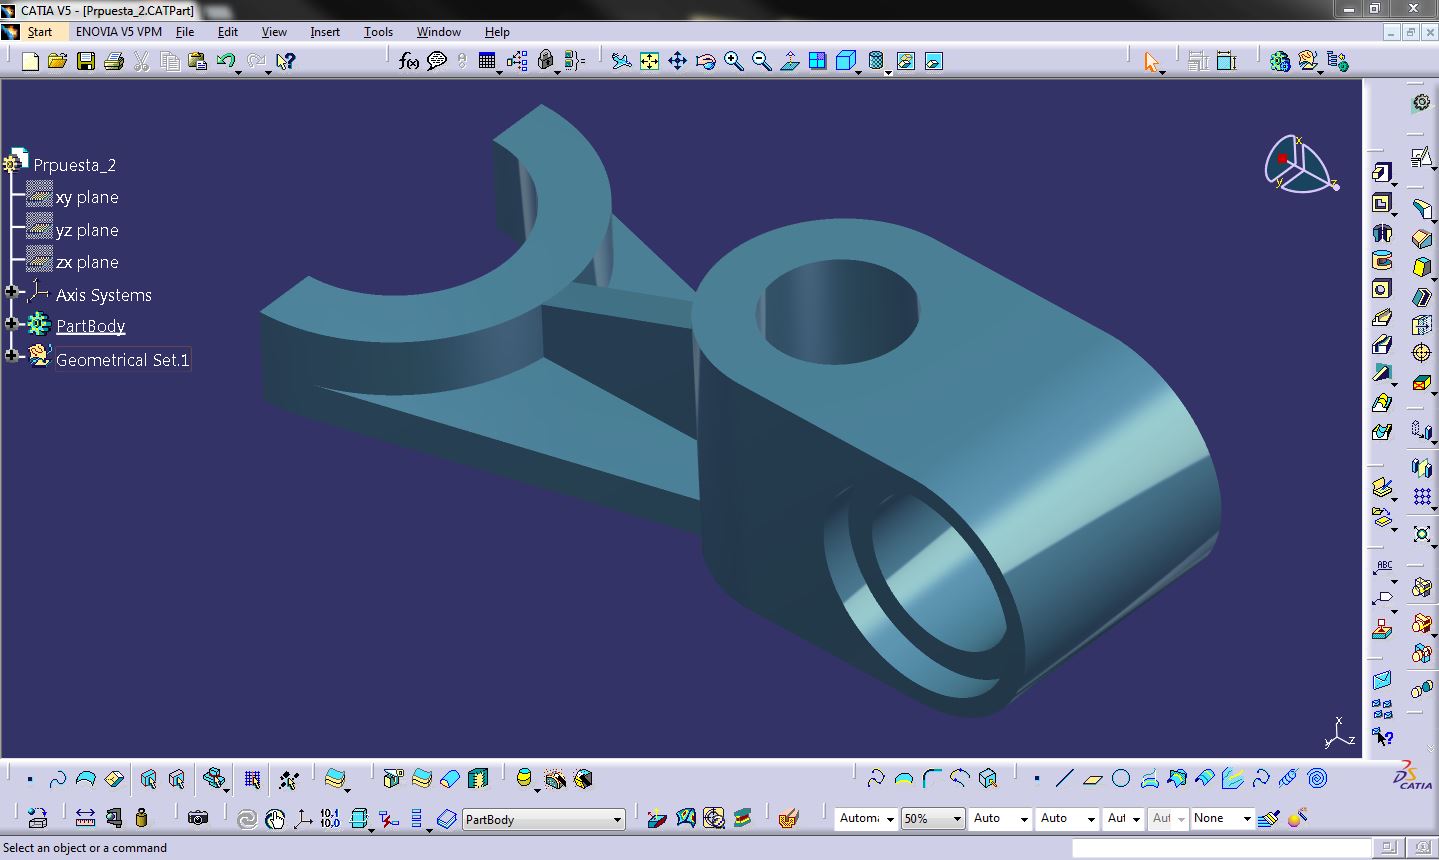Expand the PartBody tree node

point(12,324)
